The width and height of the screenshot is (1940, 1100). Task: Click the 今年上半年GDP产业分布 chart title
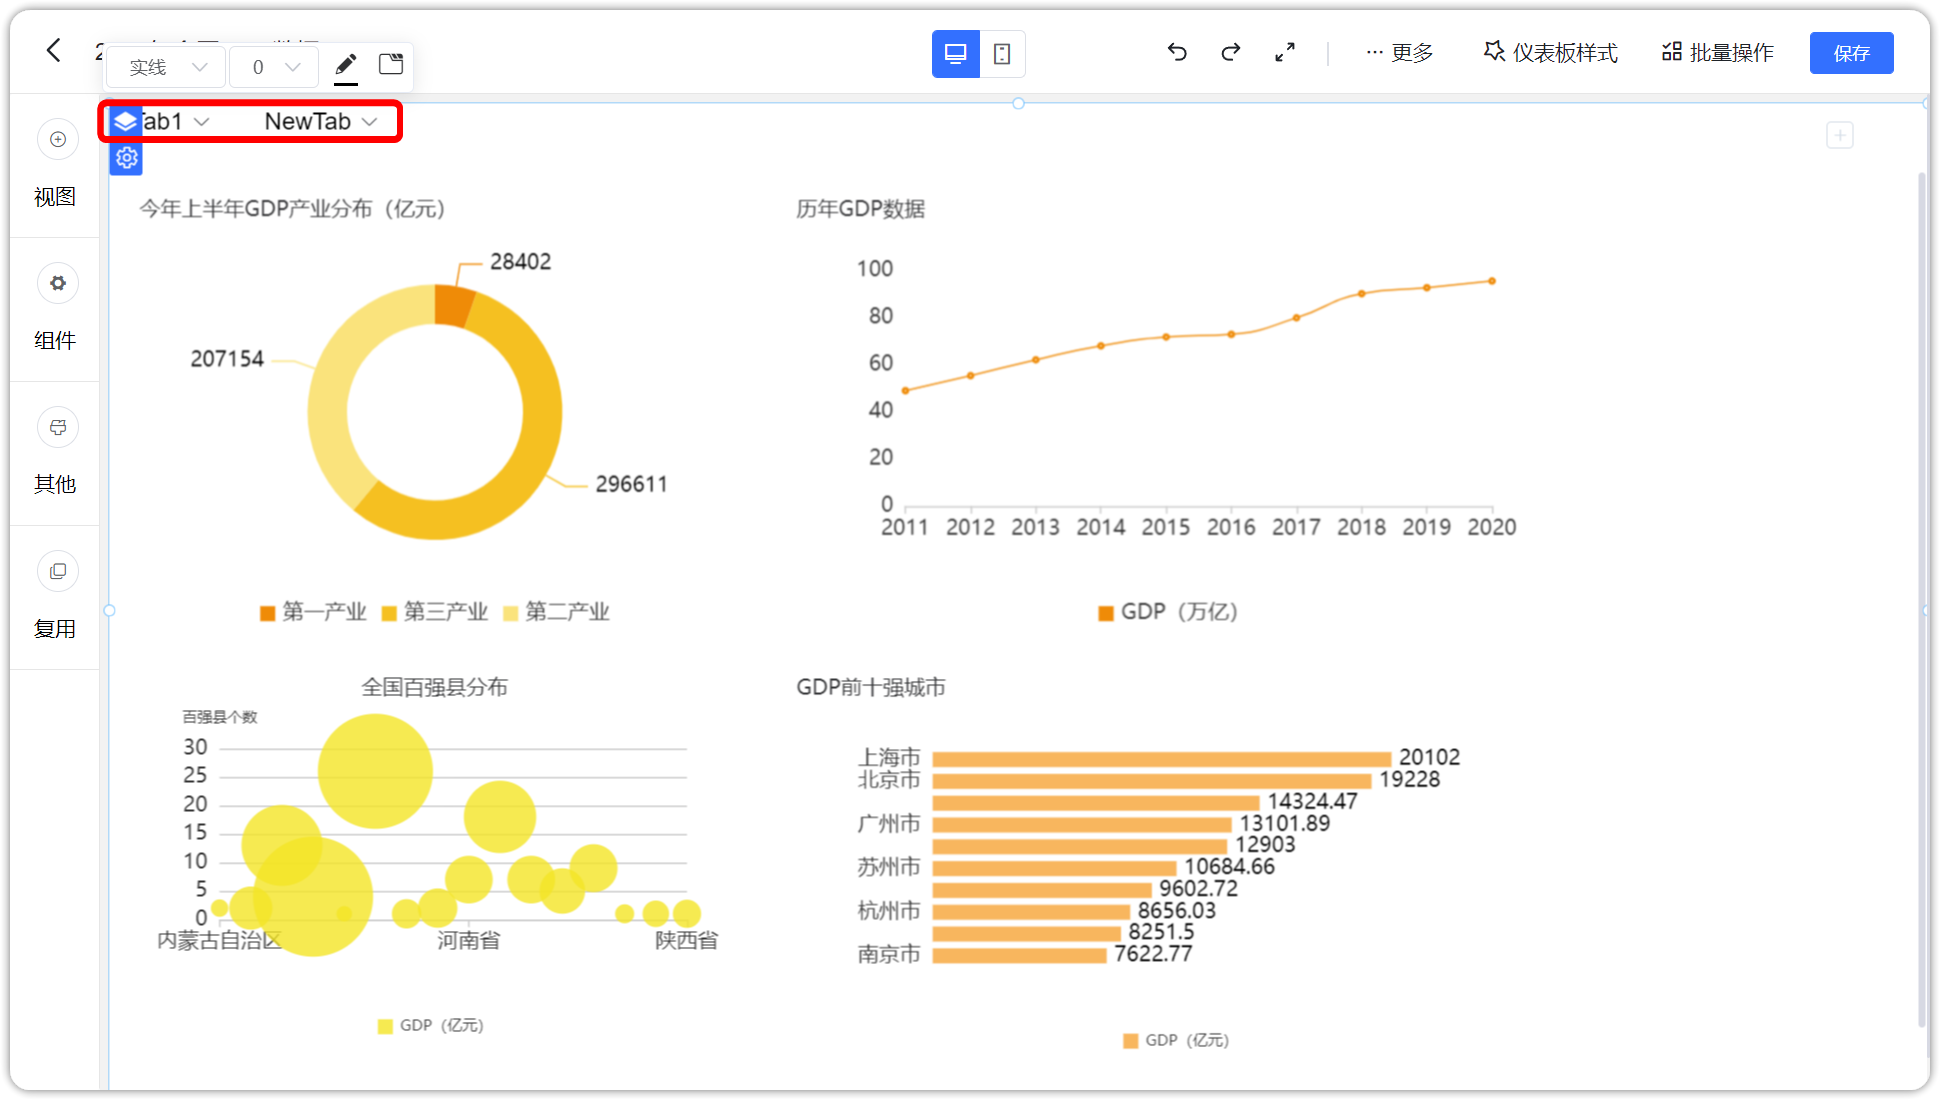click(x=291, y=209)
